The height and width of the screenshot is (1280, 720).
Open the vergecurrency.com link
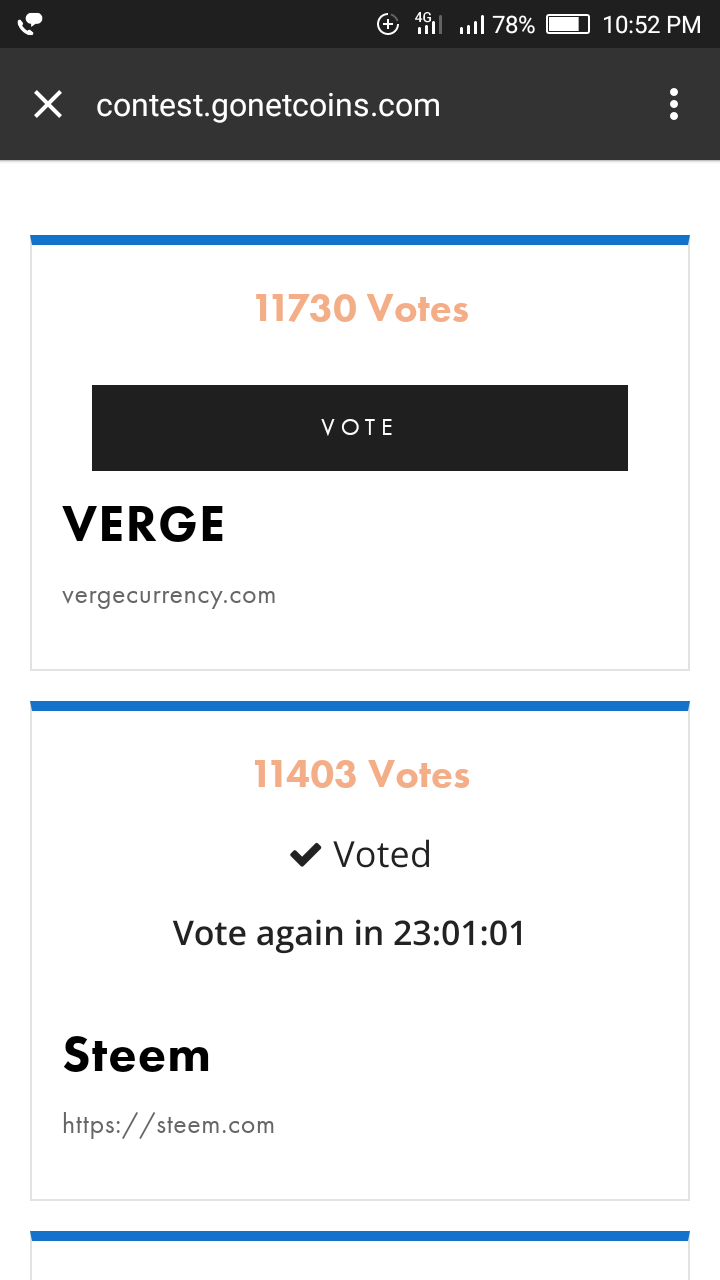169,596
